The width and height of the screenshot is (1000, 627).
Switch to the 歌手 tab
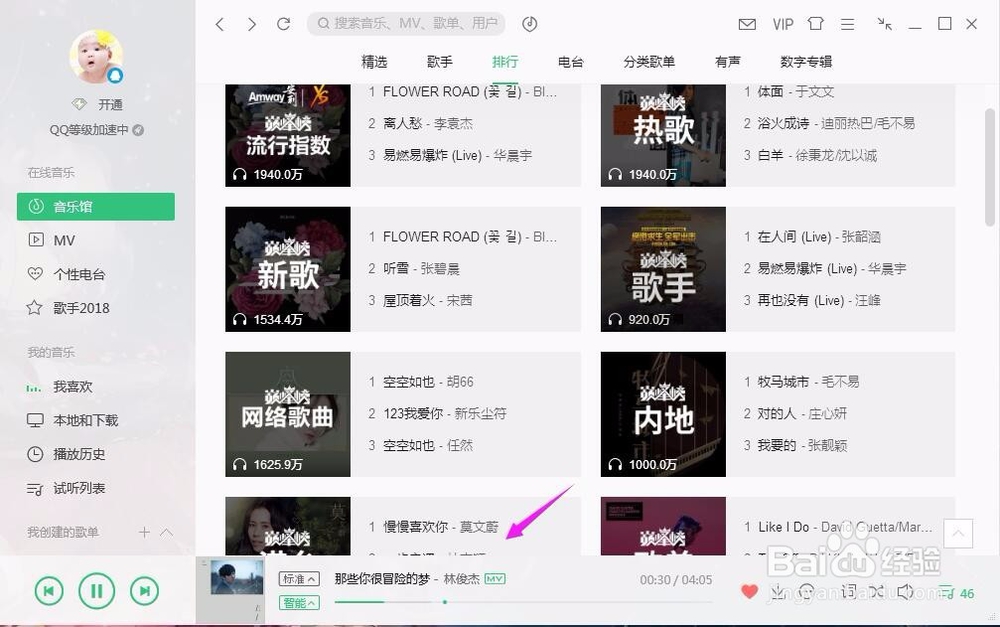439,62
